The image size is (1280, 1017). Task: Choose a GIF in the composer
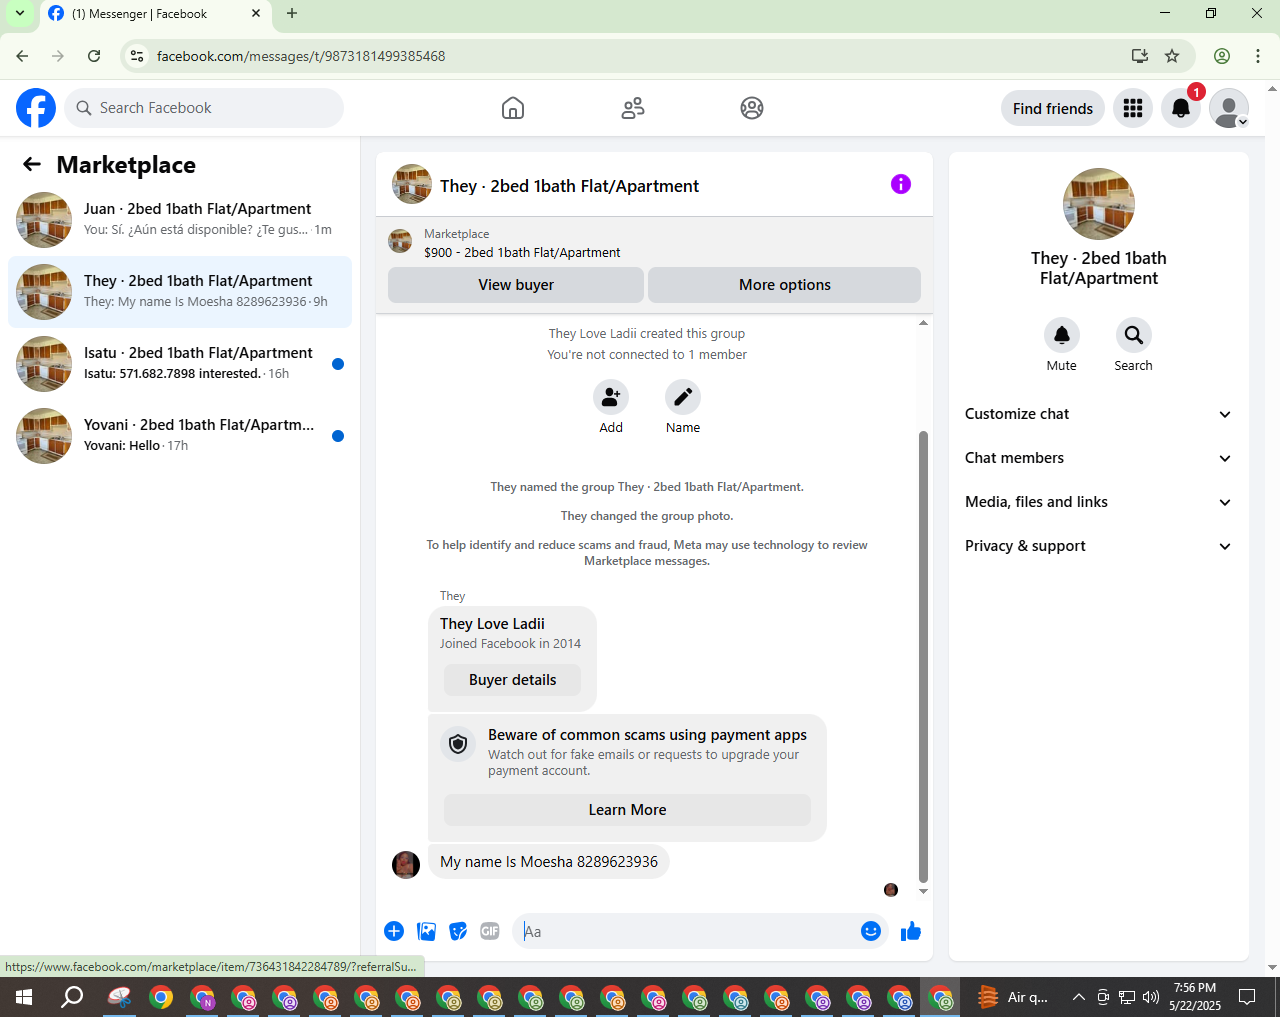point(490,931)
